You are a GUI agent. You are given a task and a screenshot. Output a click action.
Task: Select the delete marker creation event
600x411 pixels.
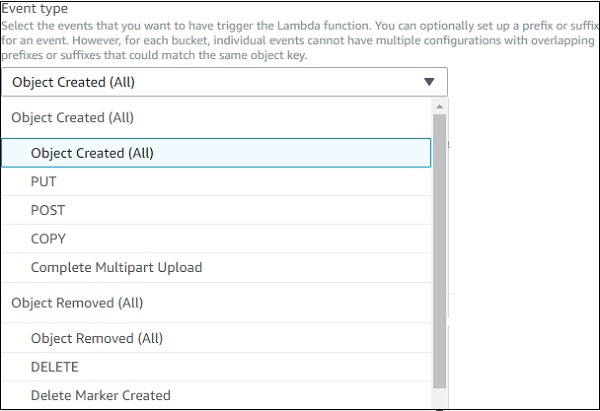click(101, 395)
